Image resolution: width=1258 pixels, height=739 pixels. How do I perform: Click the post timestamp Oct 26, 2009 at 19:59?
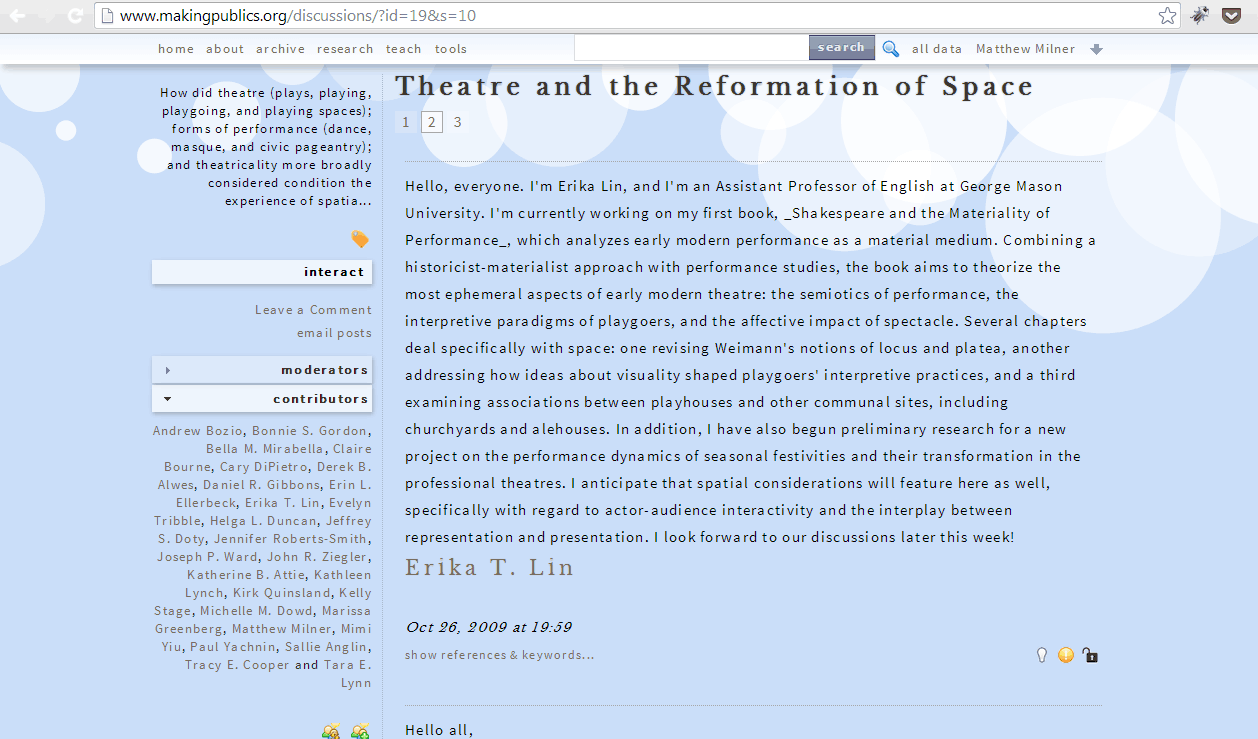489,628
